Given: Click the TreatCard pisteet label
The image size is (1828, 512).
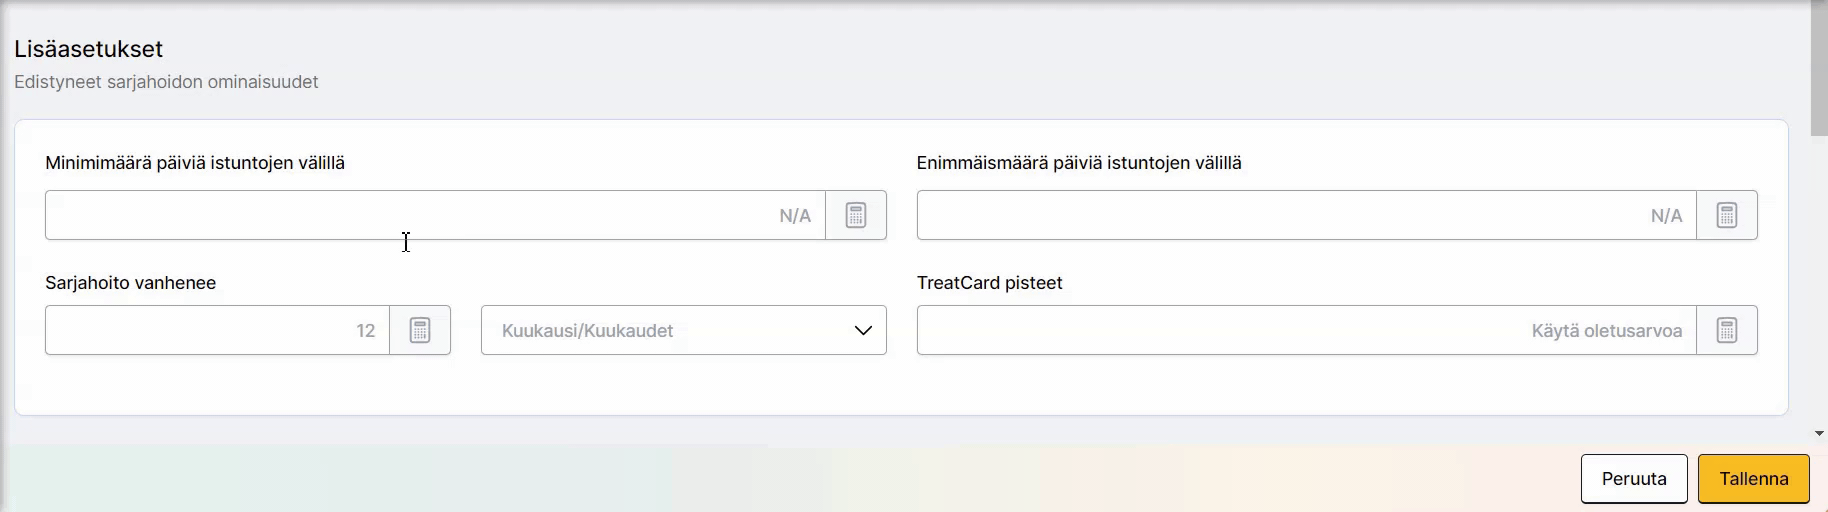Looking at the screenshot, I should [989, 283].
